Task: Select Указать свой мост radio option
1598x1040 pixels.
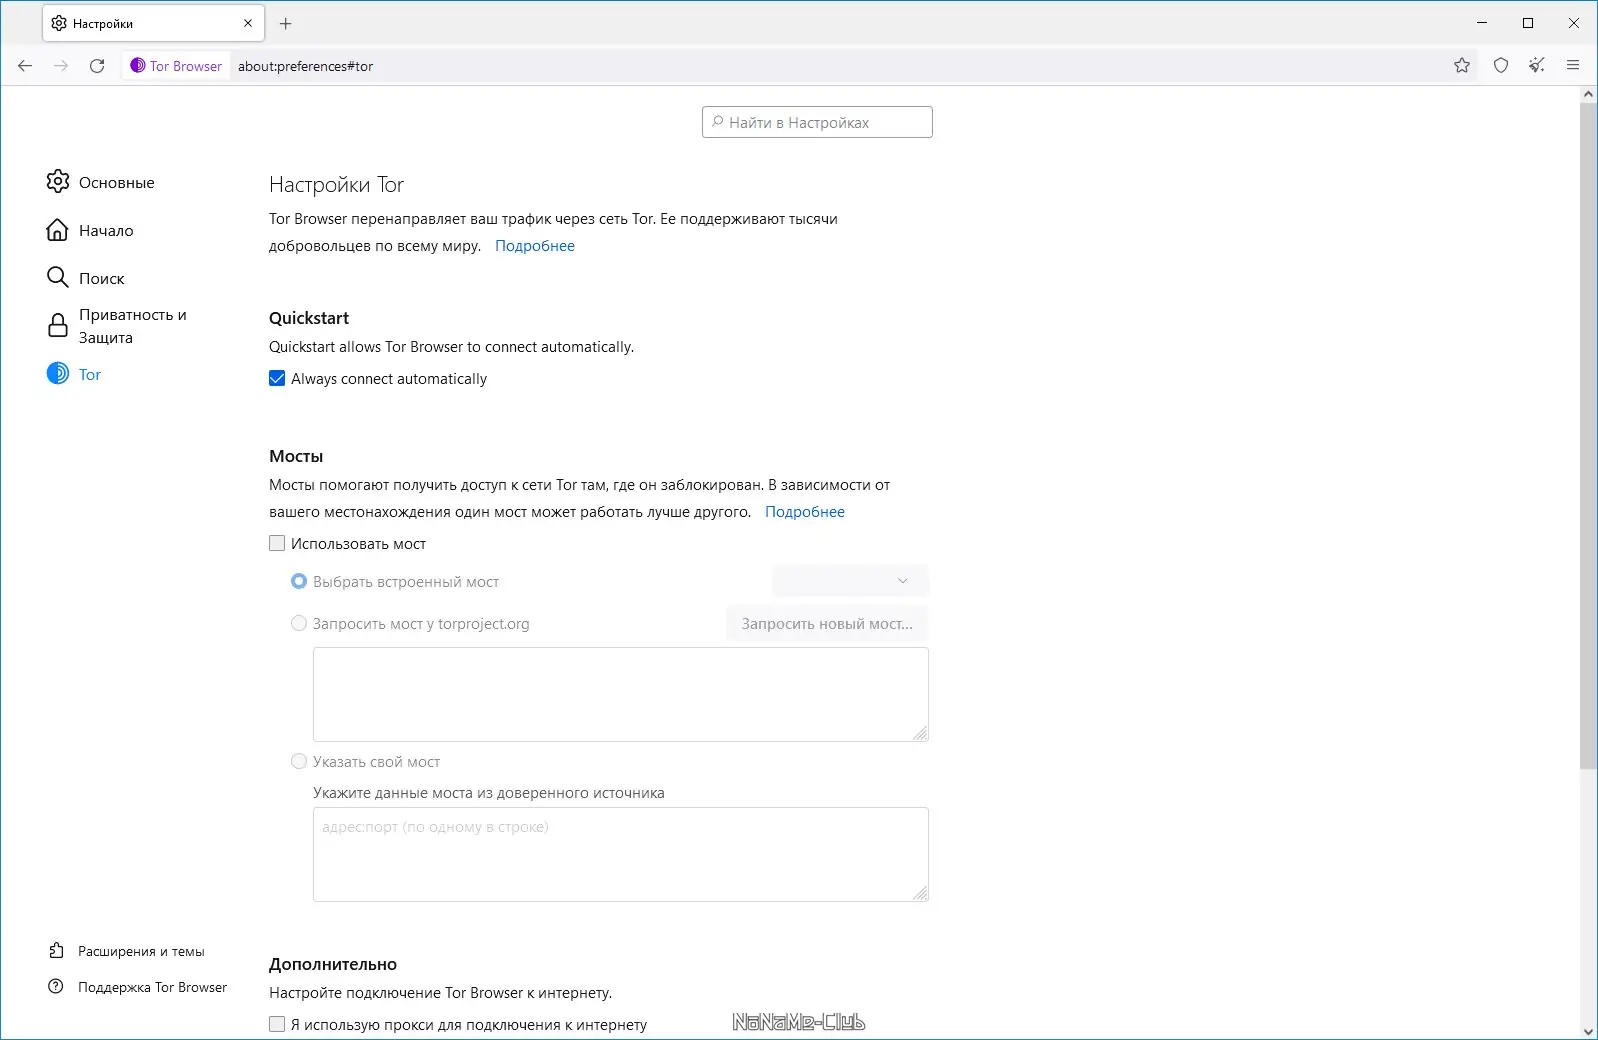Action: coord(299,761)
